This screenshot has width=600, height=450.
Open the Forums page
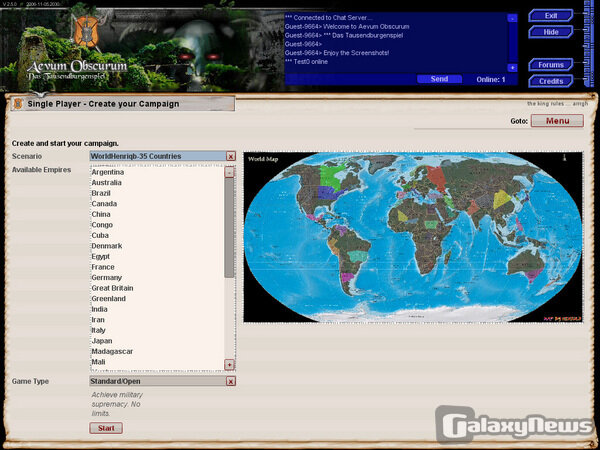[551, 65]
